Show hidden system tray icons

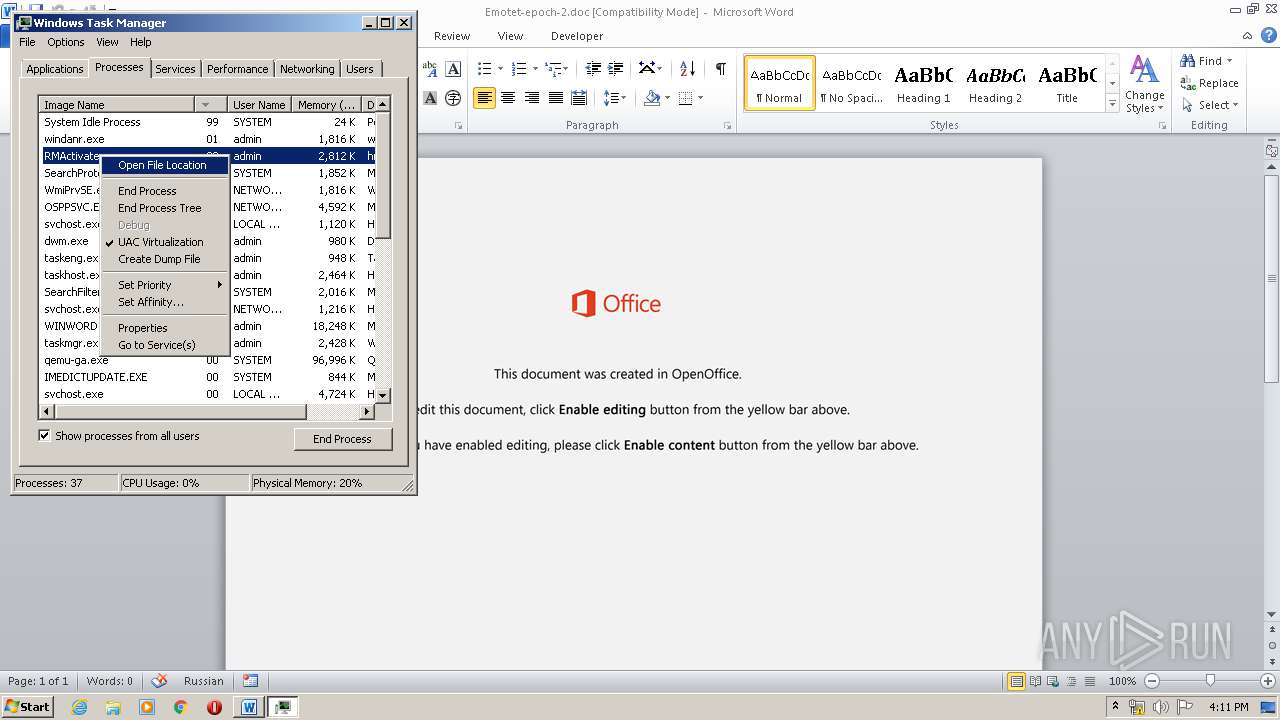coord(1115,707)
